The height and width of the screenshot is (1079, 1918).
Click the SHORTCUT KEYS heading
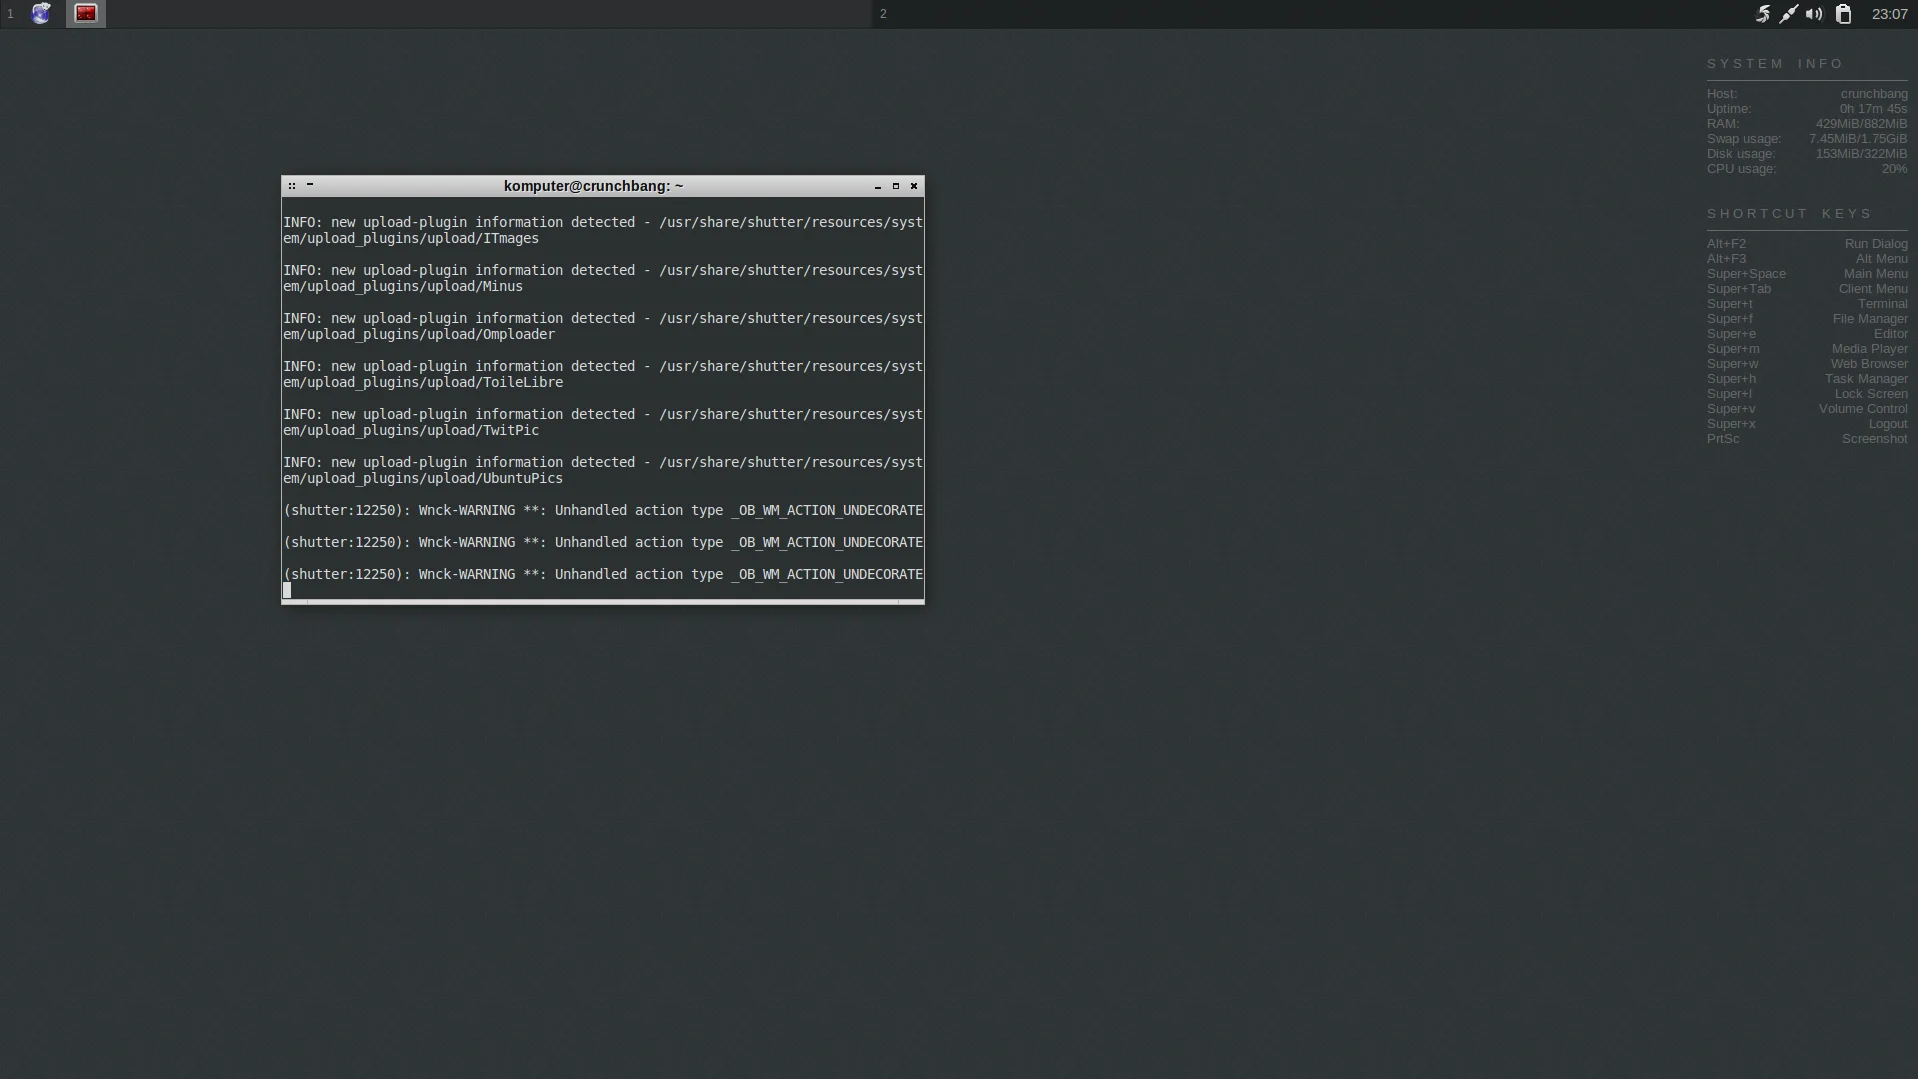[1789, 213]
